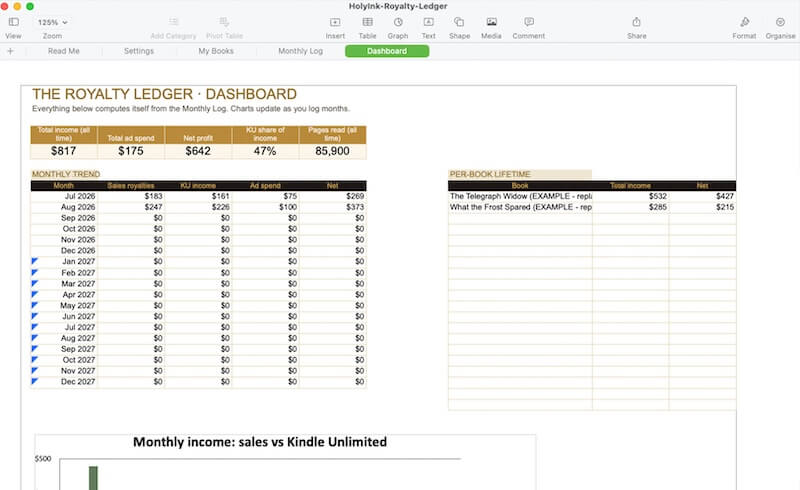
Task: Click the Table toolbar icon
Action: [x=367, y=22]
